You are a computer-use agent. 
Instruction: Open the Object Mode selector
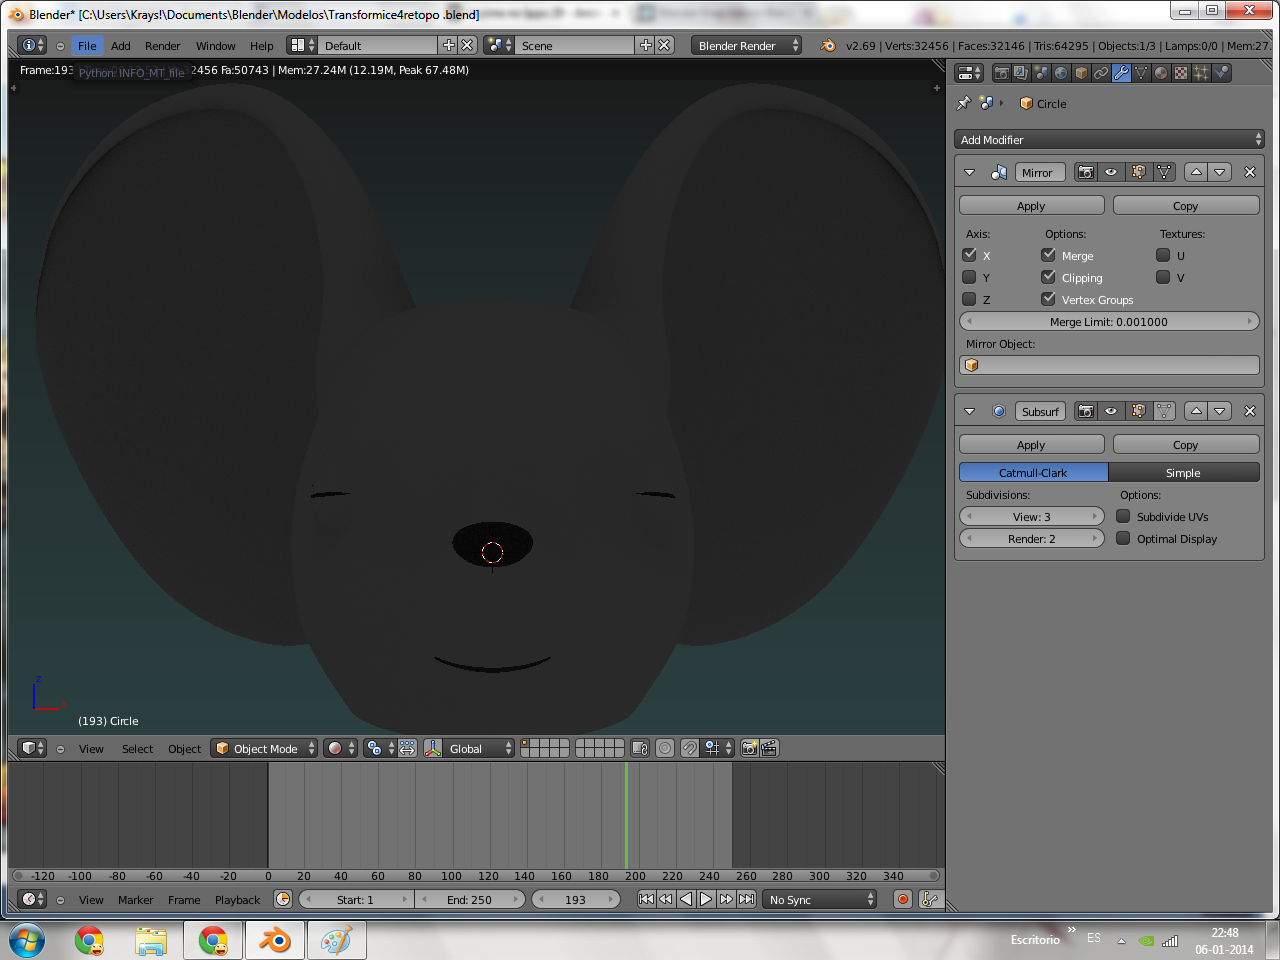pyautogui.click(x=265, y=748)
